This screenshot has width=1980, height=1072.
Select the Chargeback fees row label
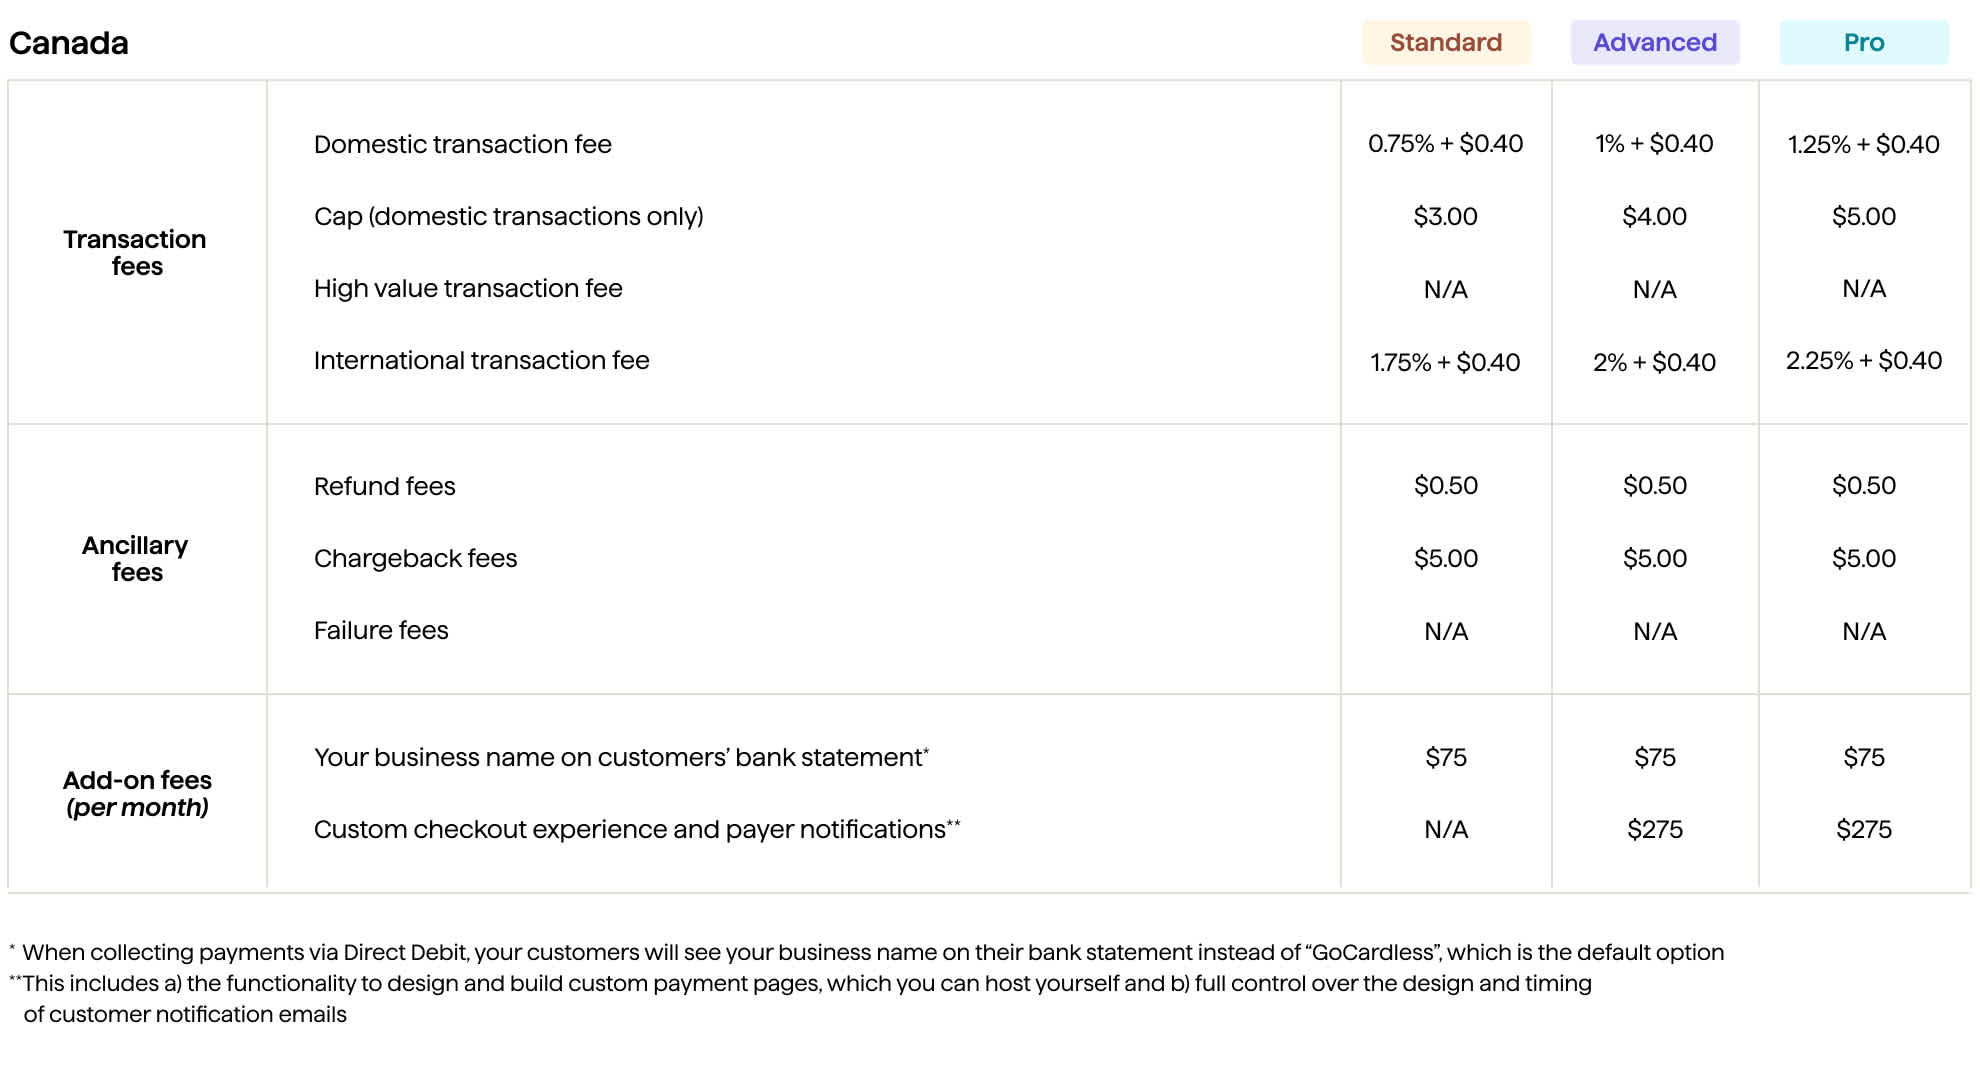point(415,558)
